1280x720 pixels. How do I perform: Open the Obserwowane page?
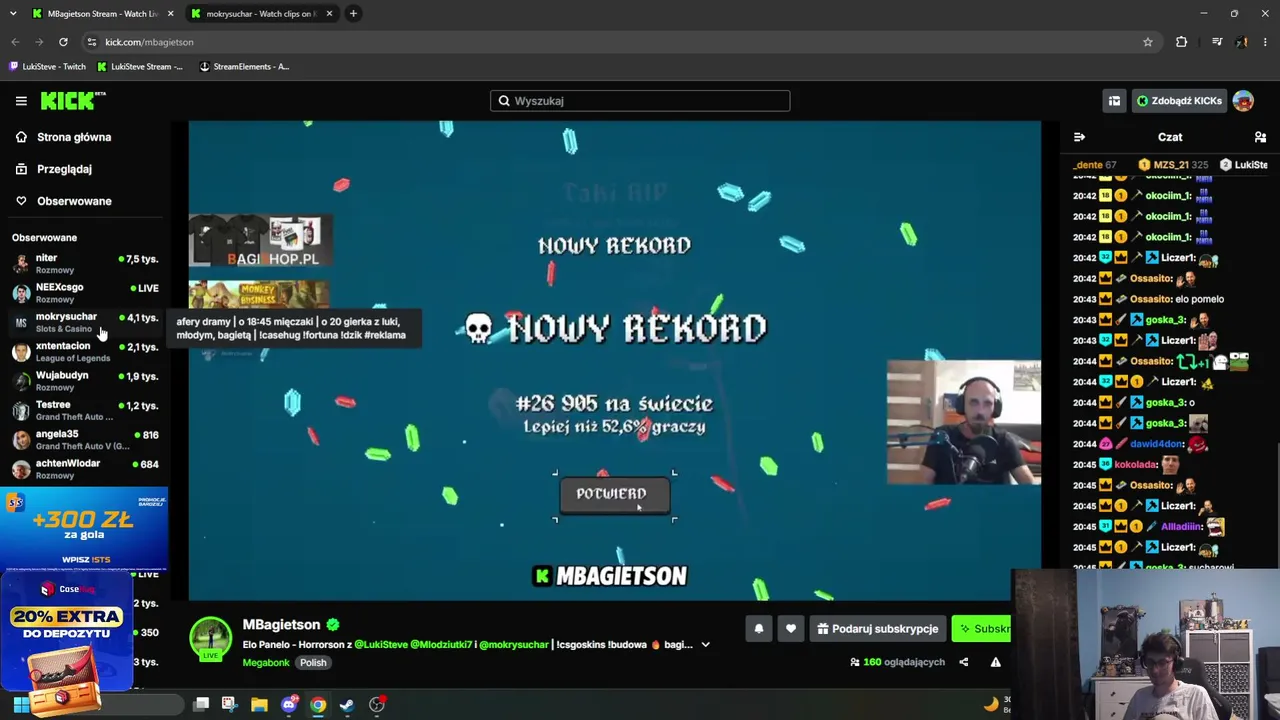pos(63,201)
